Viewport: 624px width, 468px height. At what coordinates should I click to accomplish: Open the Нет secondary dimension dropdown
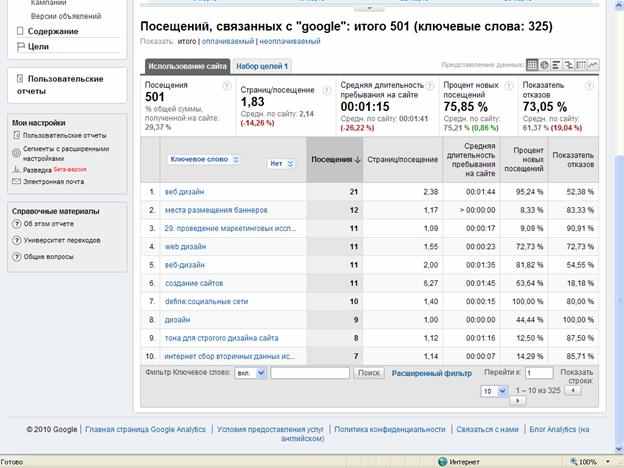[x=281, y=164]
